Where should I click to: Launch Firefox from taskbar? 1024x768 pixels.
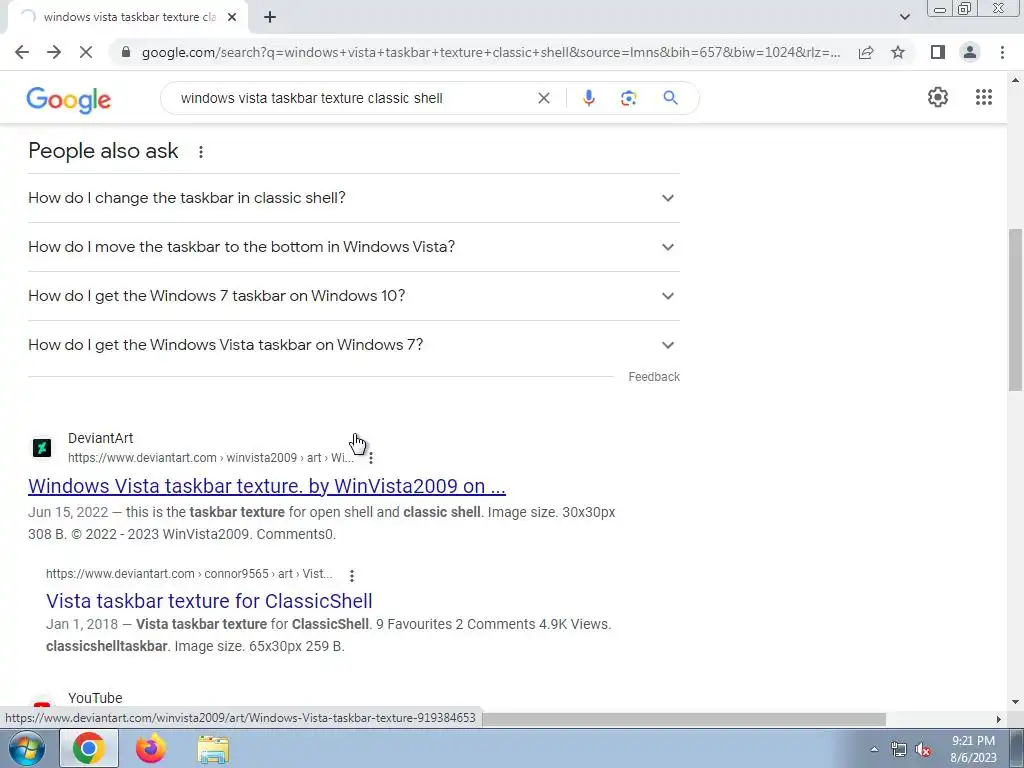pyautogui.click(x=150, y=748)
